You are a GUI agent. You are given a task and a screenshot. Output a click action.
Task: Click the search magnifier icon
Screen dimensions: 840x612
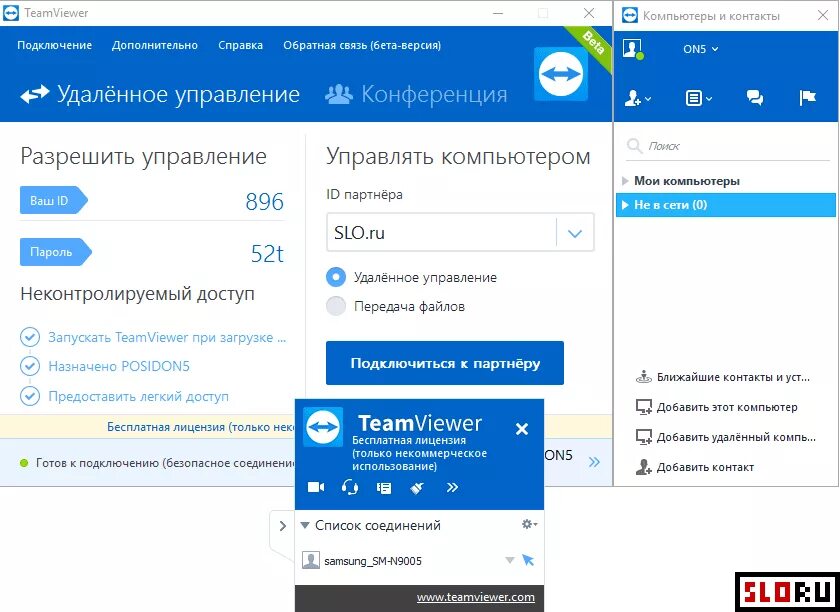(634, 146)
